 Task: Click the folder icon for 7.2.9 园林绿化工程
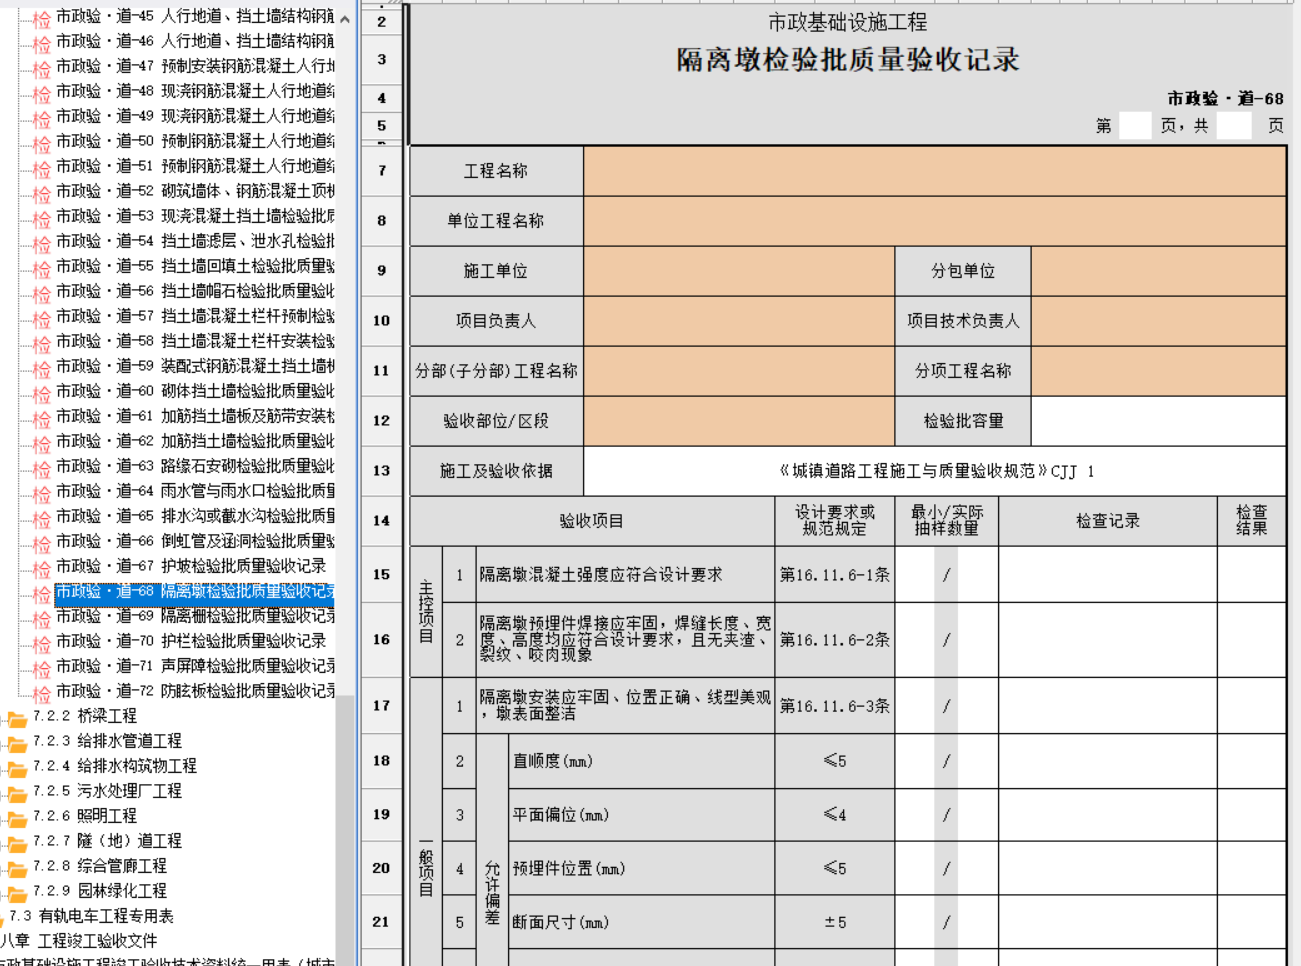[x=17, y=893]
